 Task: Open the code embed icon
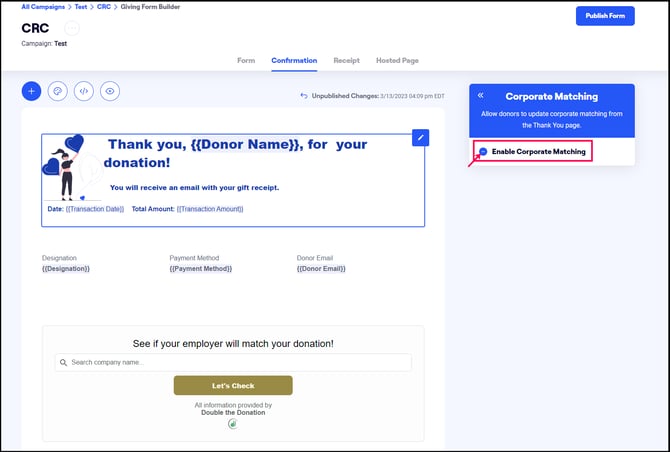click(x=85, y=91)
